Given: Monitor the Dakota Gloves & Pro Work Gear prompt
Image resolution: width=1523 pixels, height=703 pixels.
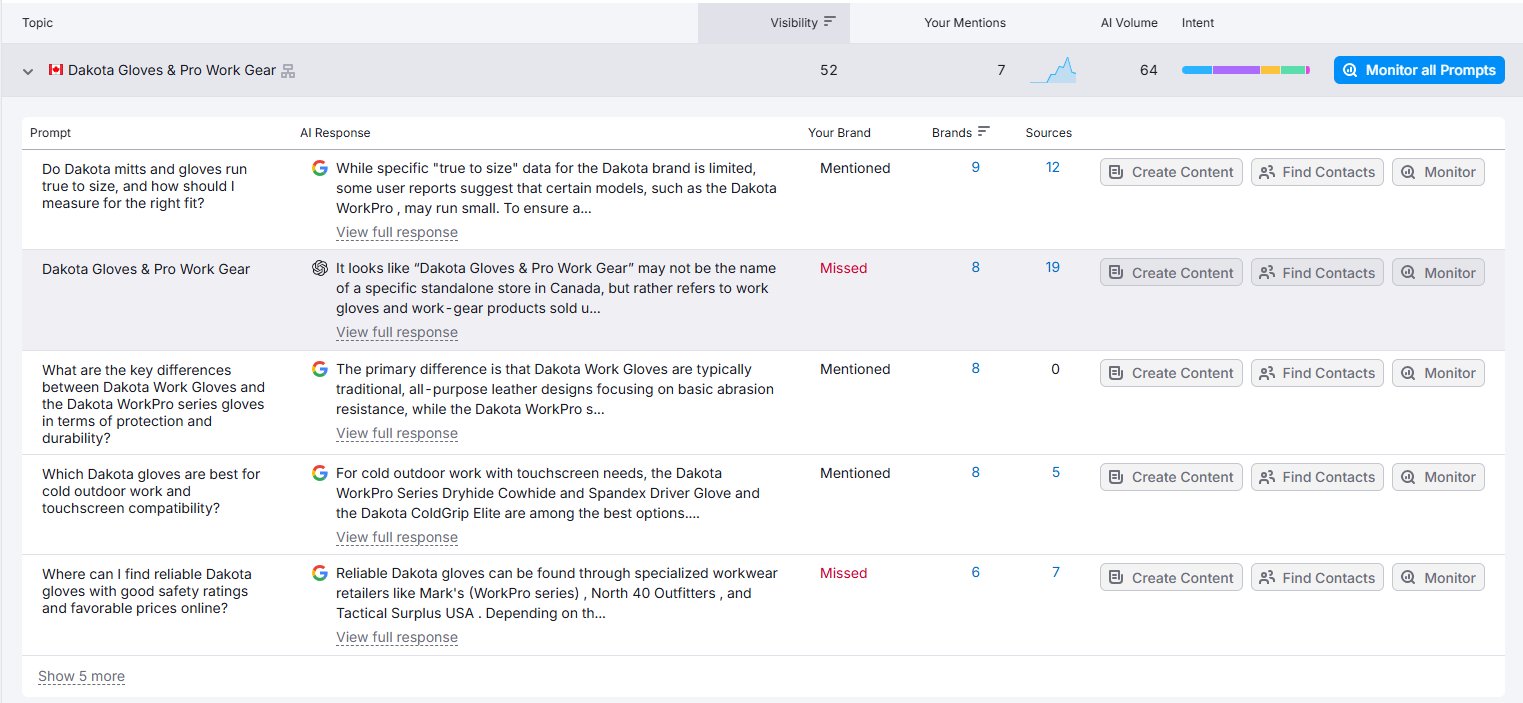Looking at the screenshot, I should click(1438, 273).
